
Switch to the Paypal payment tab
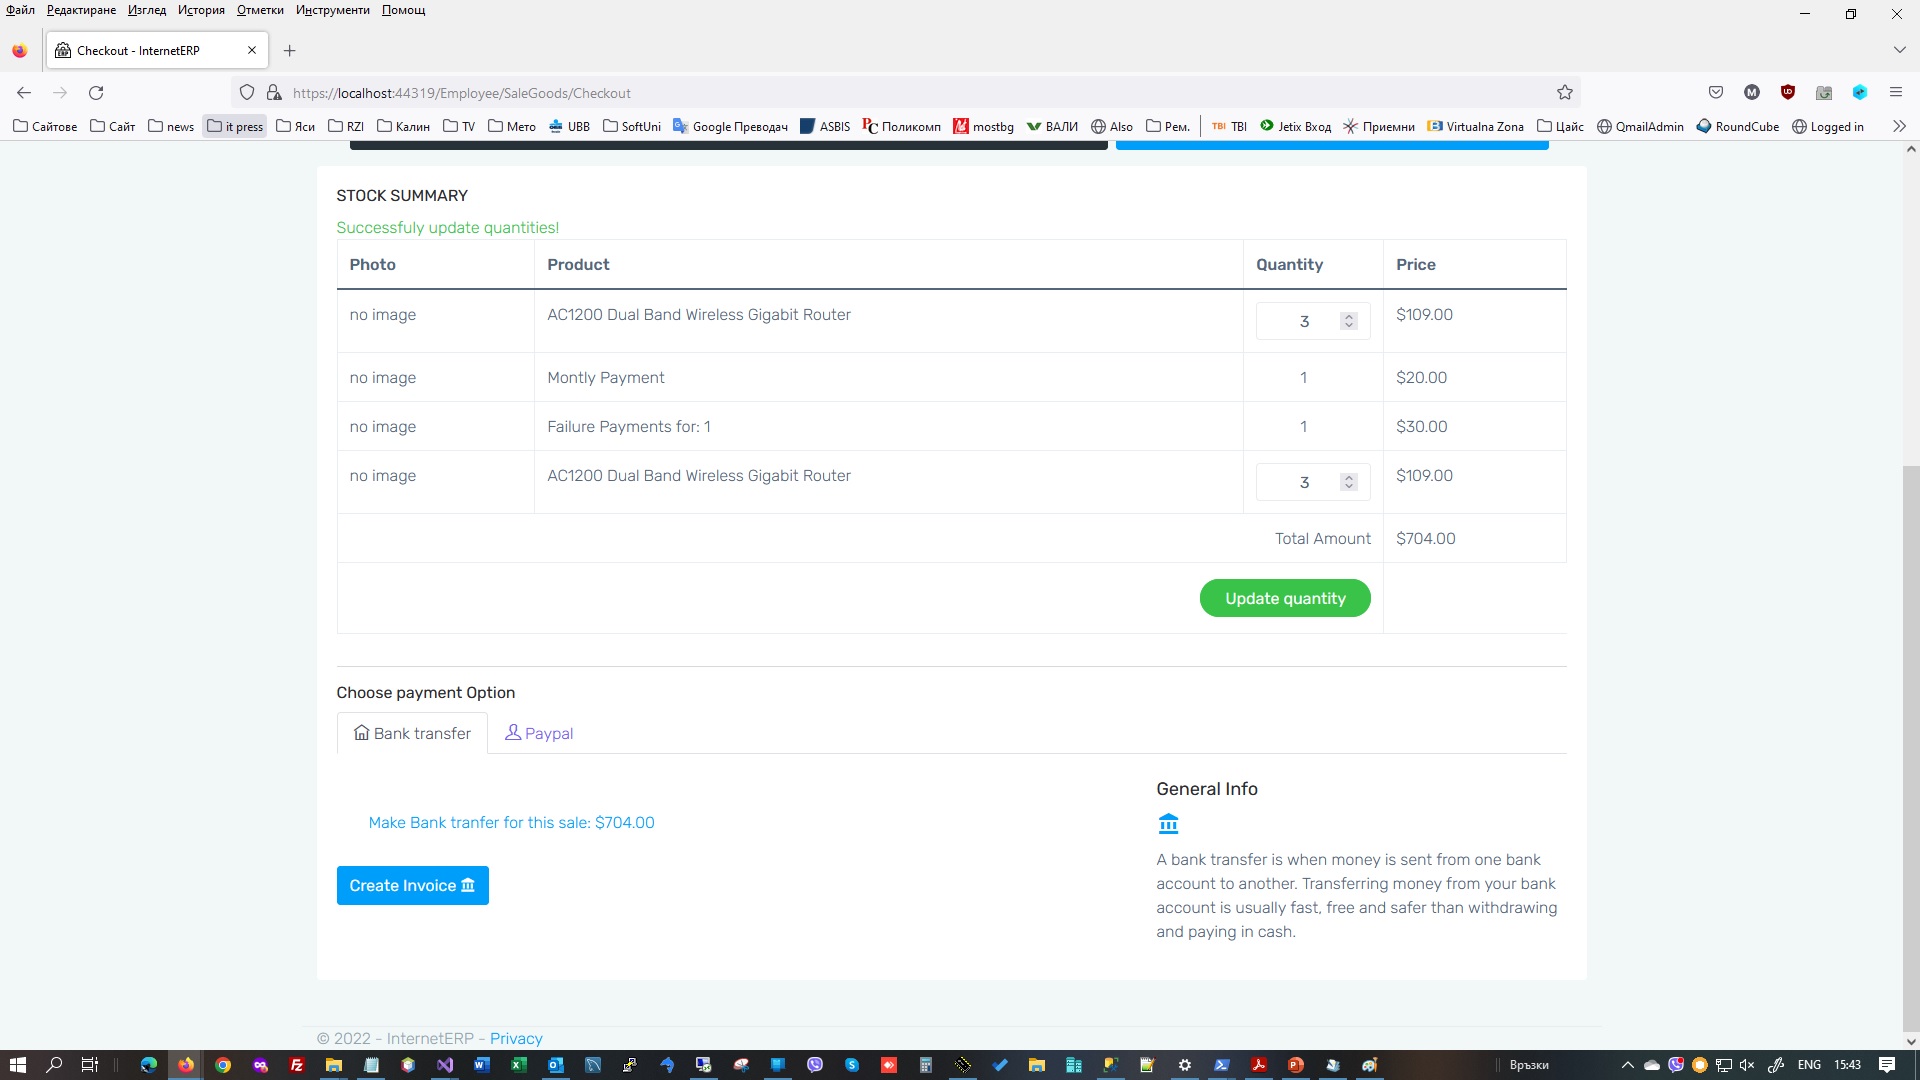click(x=539, y=733)
